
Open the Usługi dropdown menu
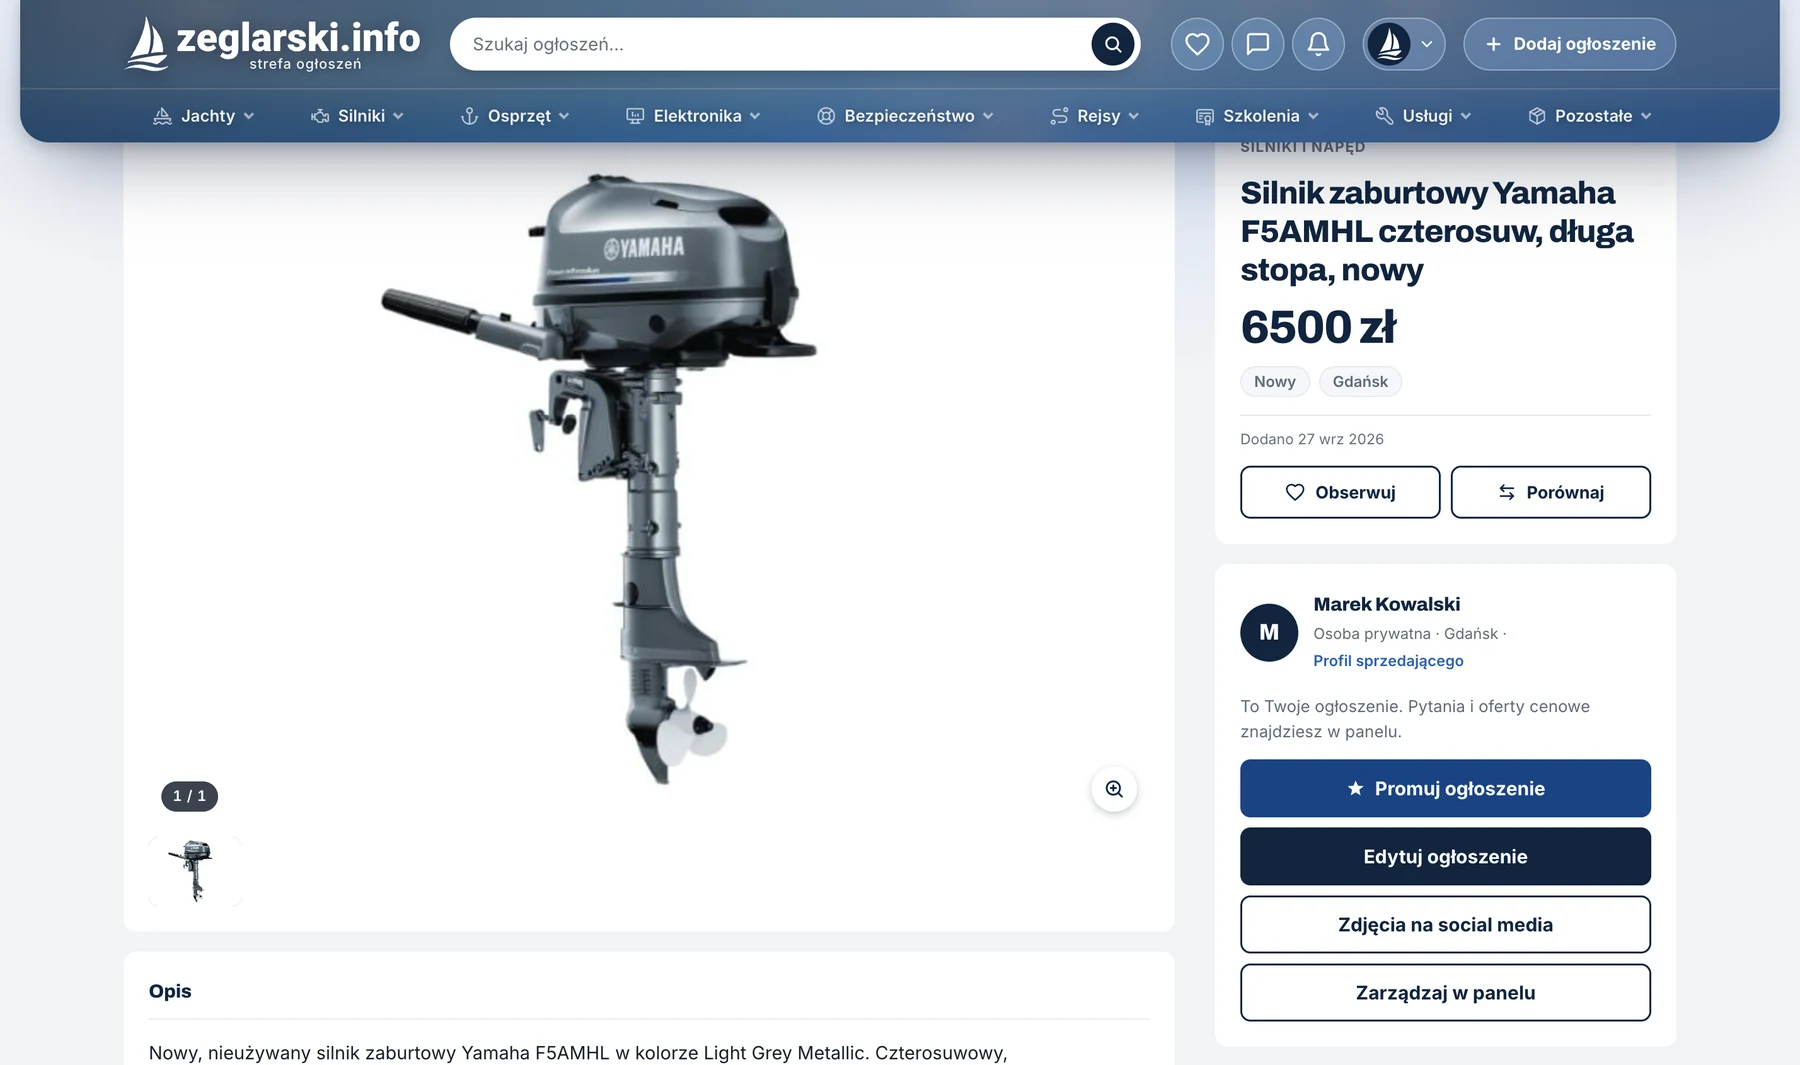point(1423,116)
